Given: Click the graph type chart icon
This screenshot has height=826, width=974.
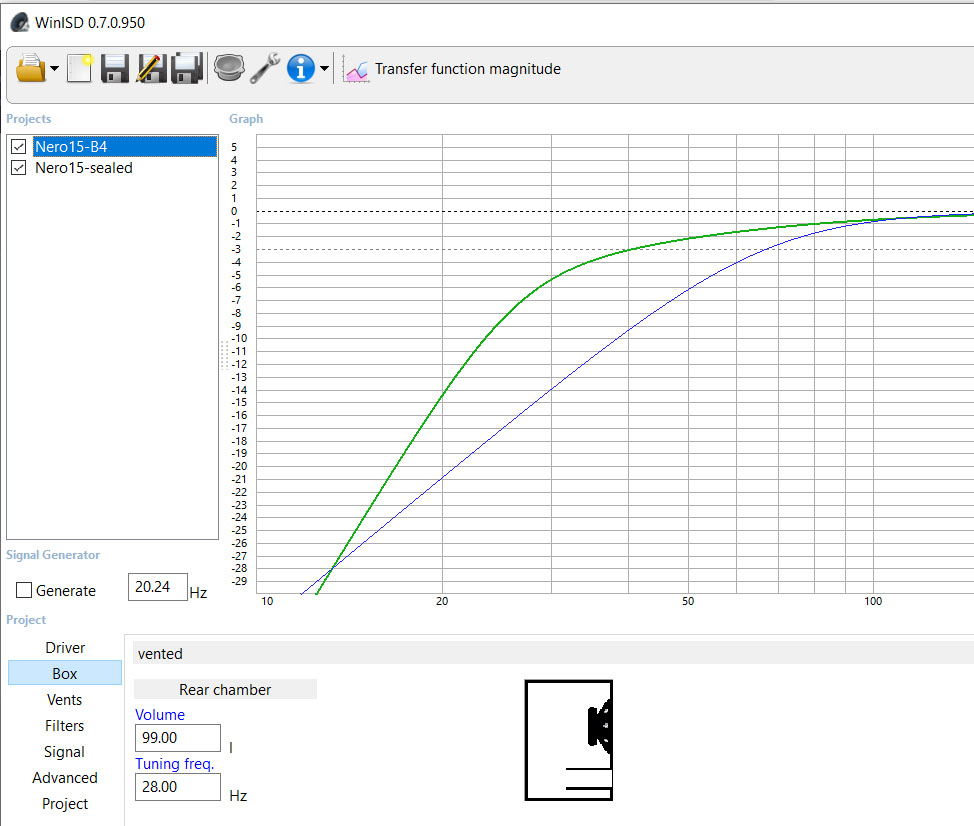Looking at the screenshot, I should click(357, 69).
